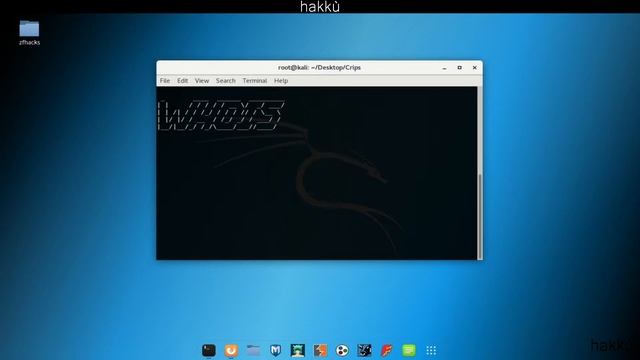This screenshot has width=640, height=360.
Task: Launch the orange Firefox browser dock icon
Action: (231, 350)
